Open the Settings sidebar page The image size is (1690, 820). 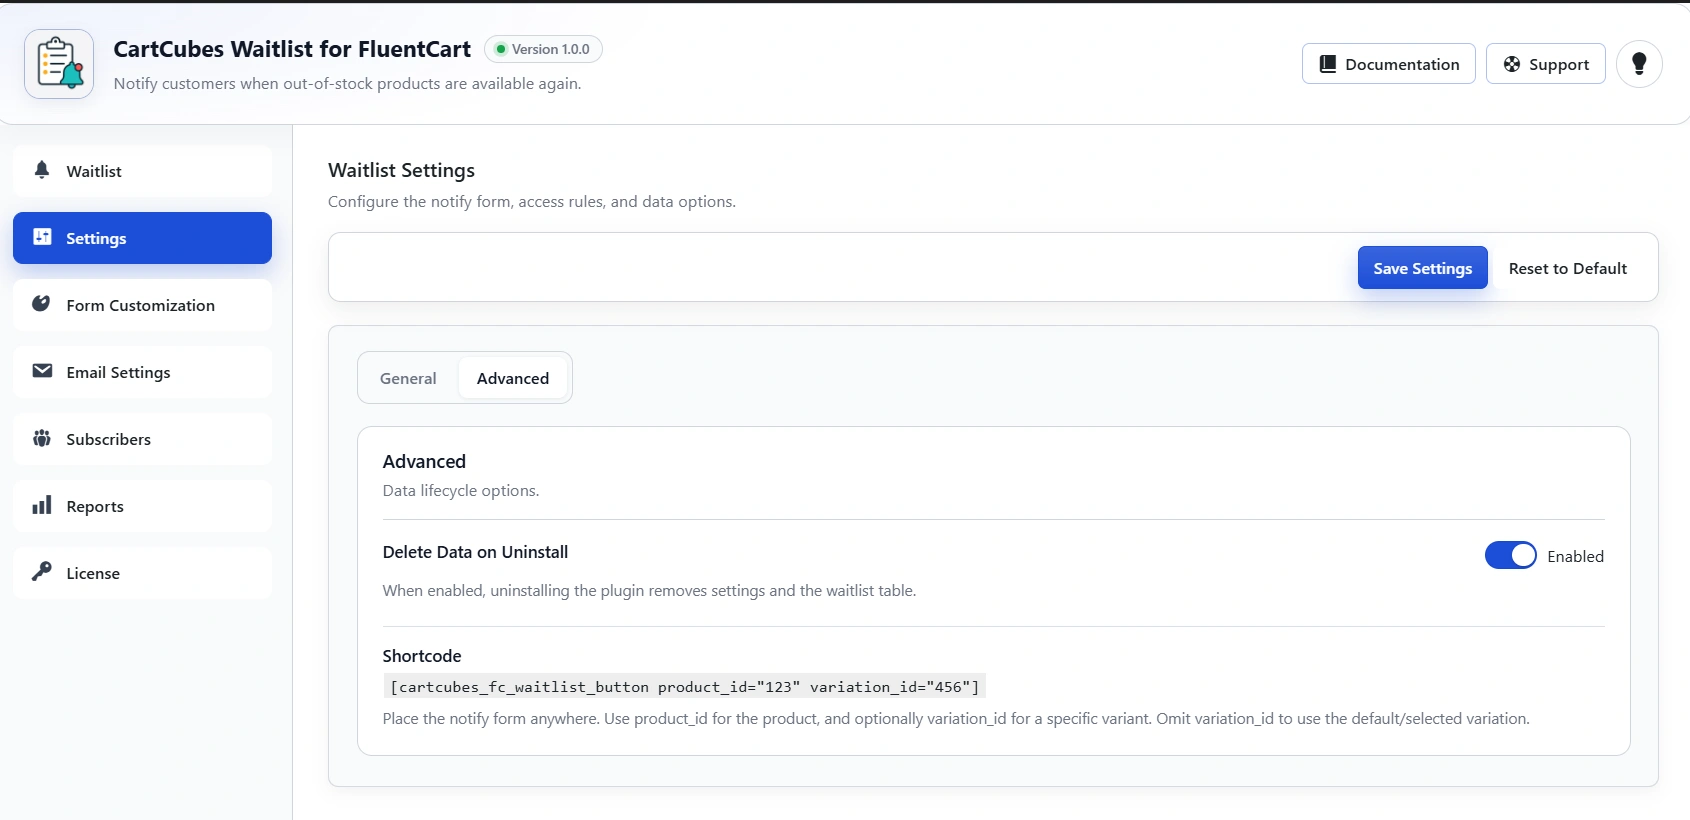pos(142,238)
